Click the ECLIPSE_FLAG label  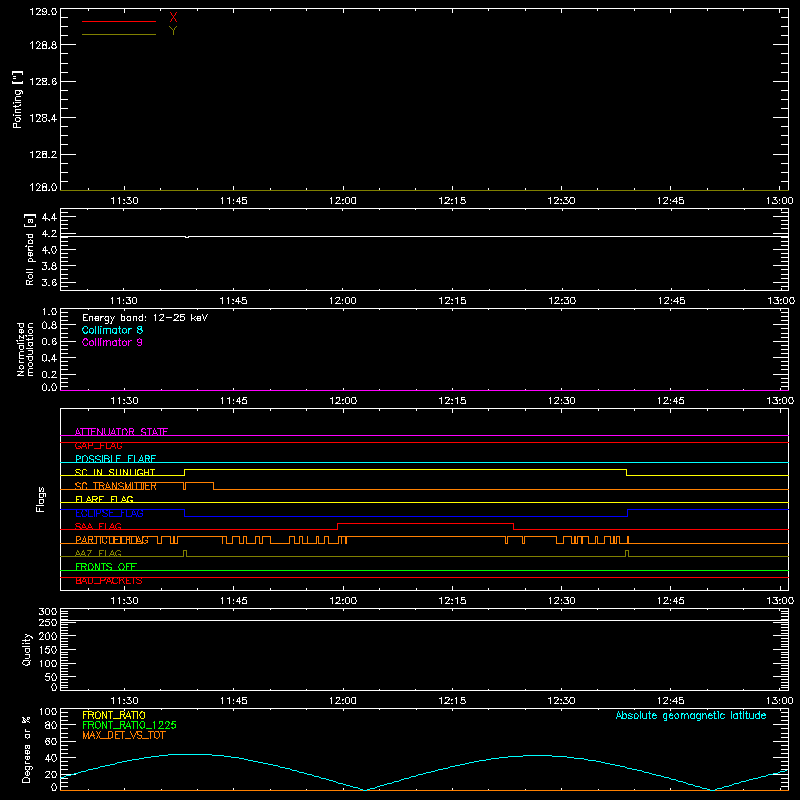tap(109, 513)
